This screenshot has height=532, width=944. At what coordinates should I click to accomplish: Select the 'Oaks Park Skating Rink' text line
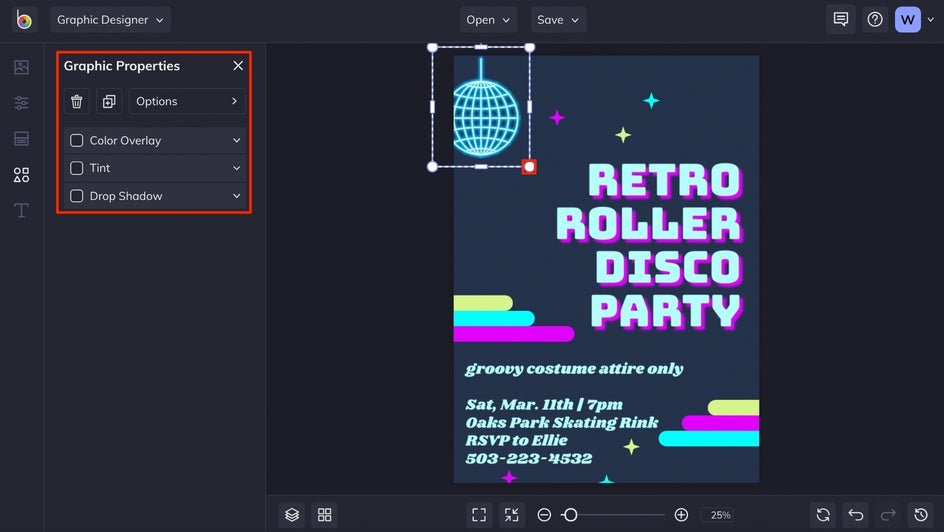[x=562, y=422]
